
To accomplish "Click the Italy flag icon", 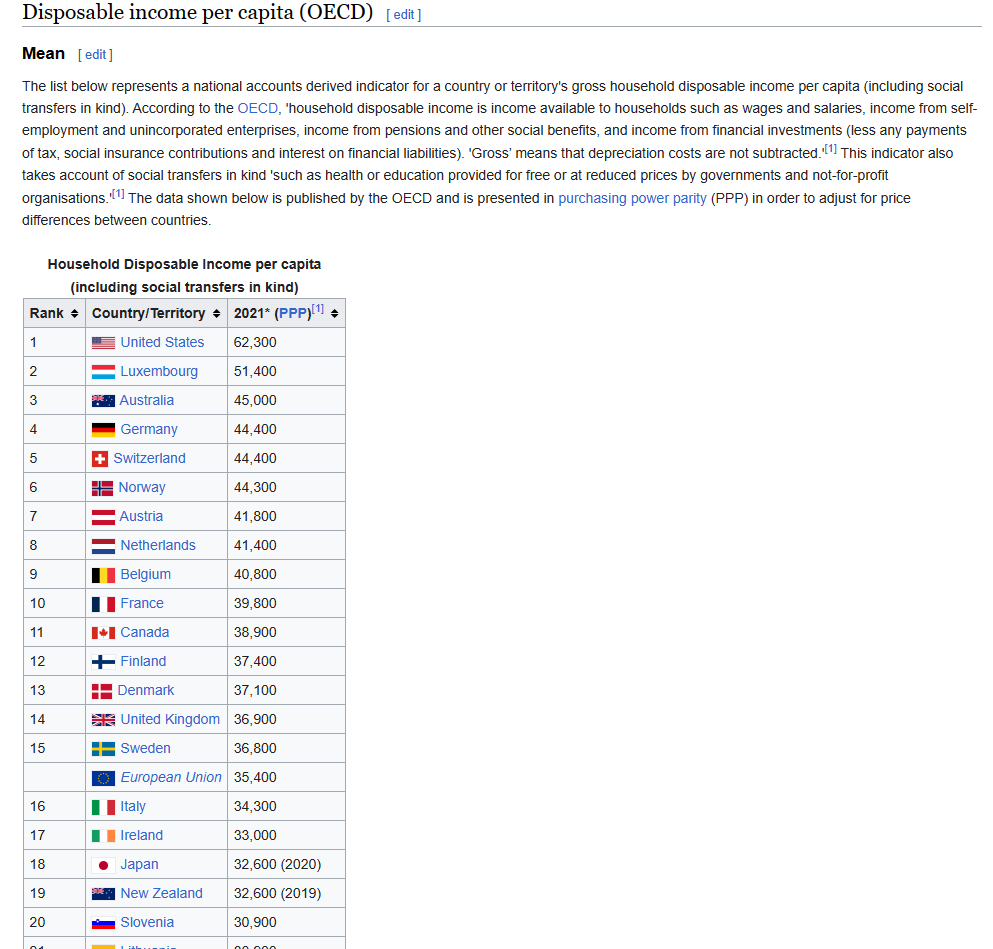I will pyautogui.click(x=103, y=807).
